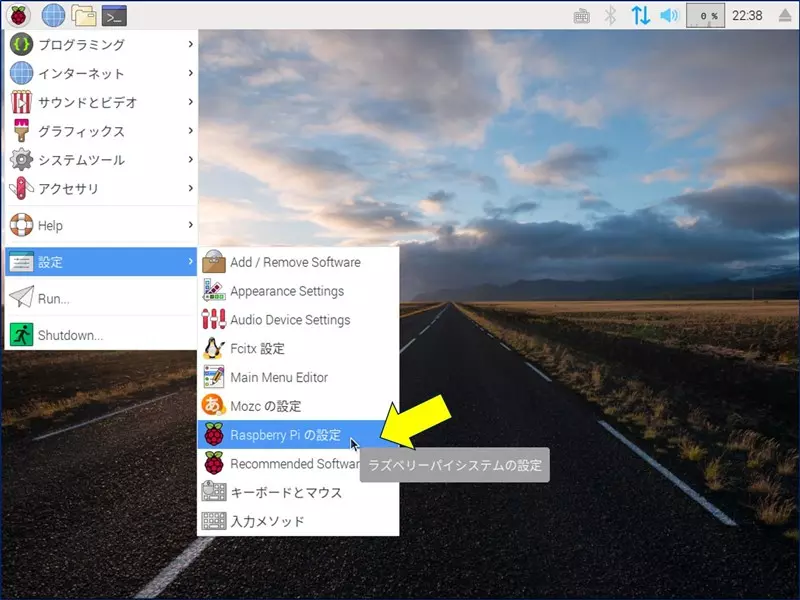Screen dimensions: 800x600
Task: Click the Help lifebuoy icon
Action: click(21, 225)
